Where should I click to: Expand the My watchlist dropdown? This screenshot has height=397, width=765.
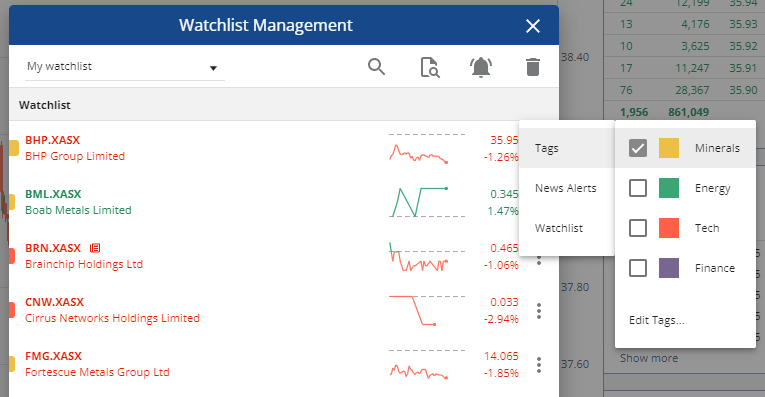coord(124,67)
